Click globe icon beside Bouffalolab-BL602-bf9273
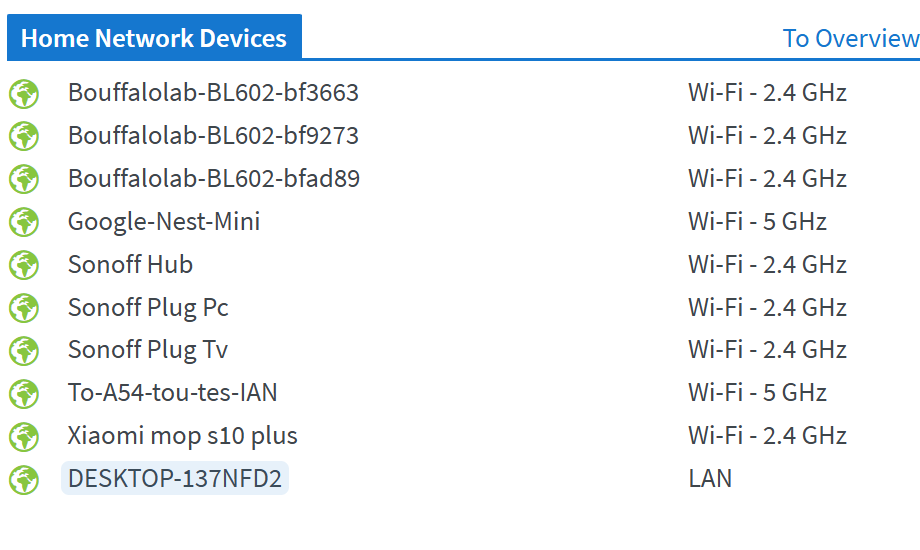The width and height of the screenshot is (920, 550). (24, 137)
